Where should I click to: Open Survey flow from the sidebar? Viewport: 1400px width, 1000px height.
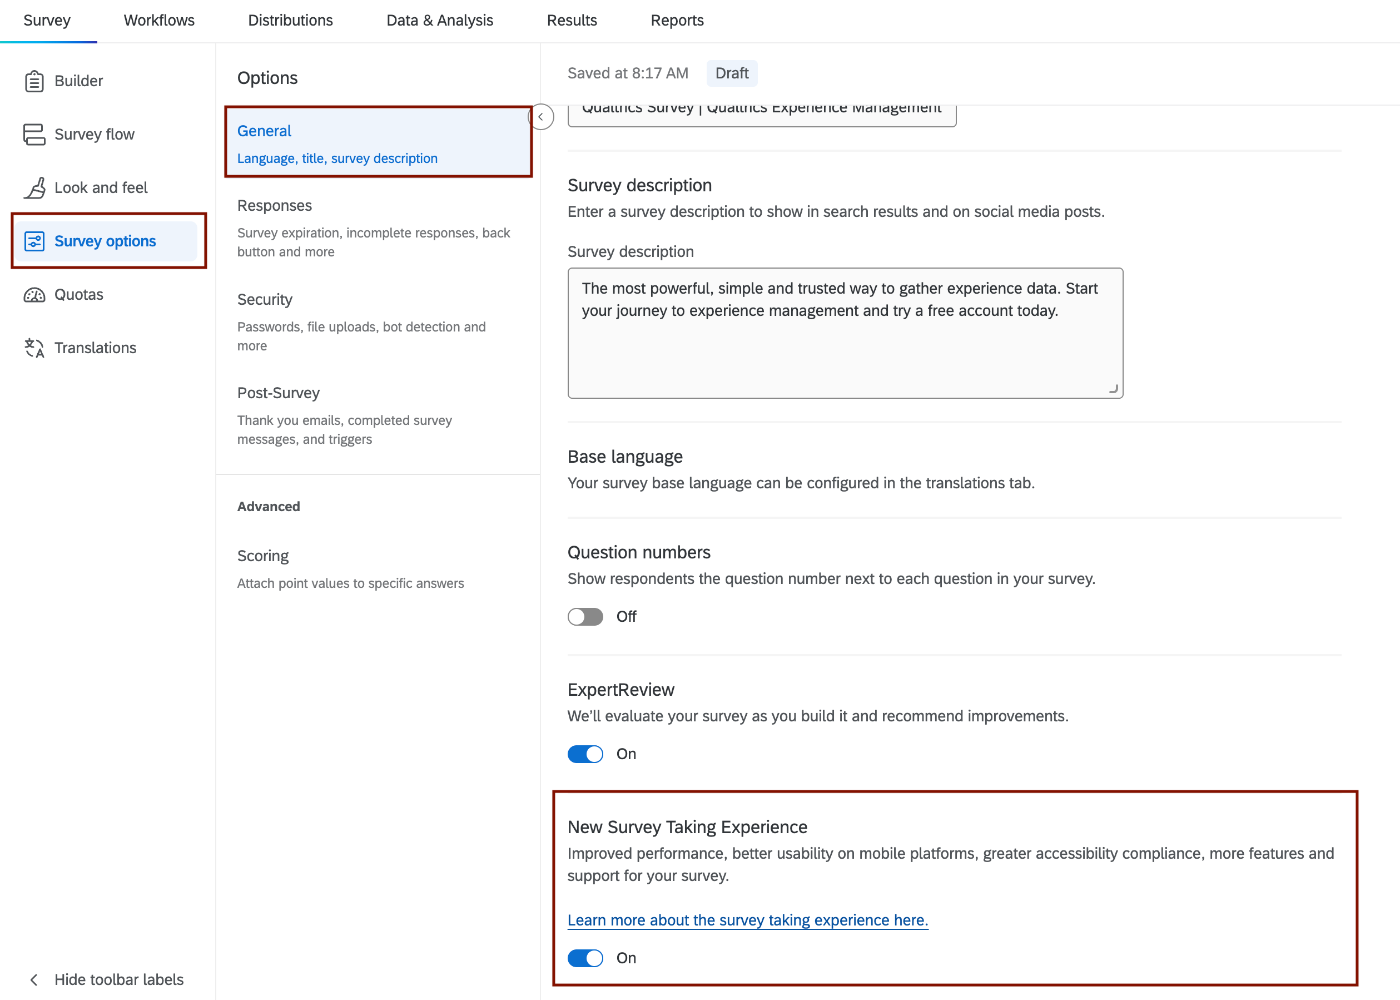point(34,133)
